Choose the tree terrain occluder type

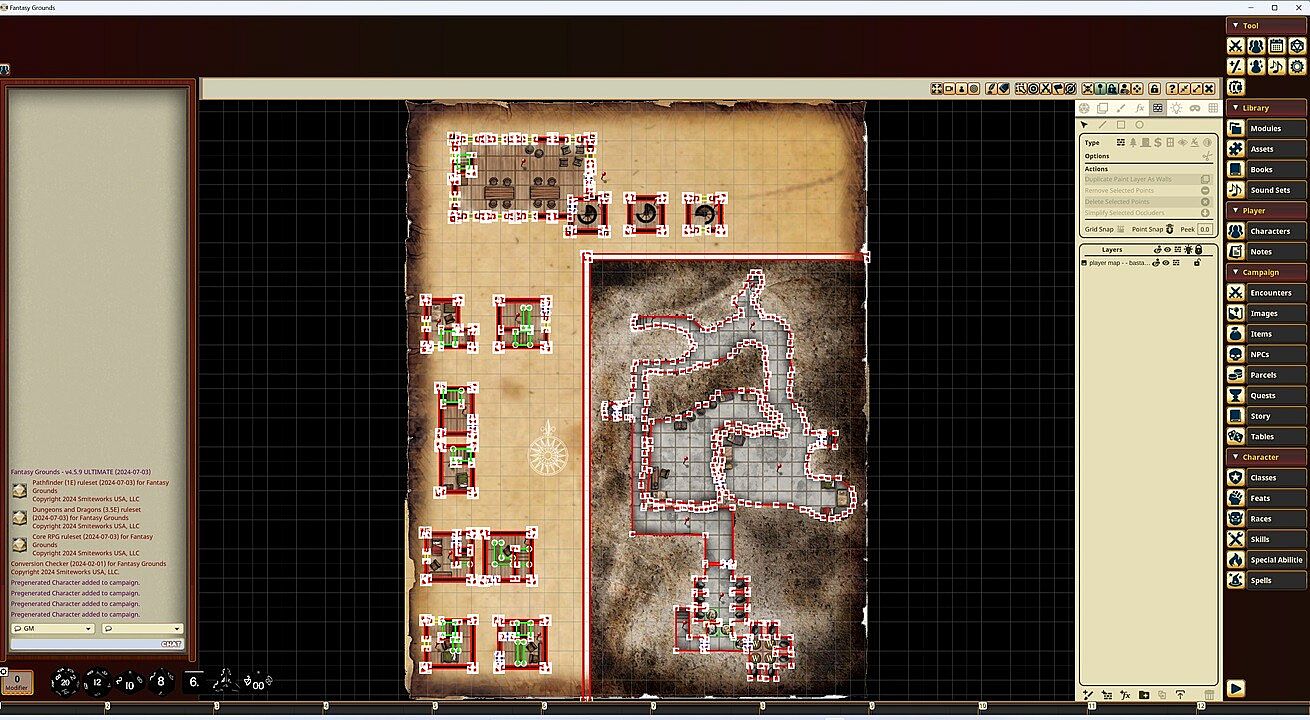[1133, 143]
